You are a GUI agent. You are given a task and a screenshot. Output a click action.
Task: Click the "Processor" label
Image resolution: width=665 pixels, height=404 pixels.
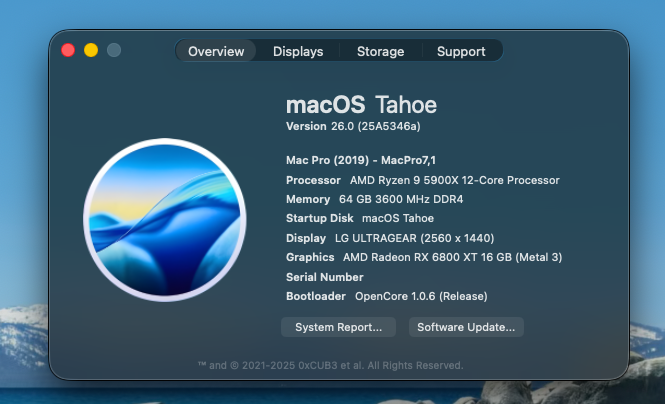313,180
